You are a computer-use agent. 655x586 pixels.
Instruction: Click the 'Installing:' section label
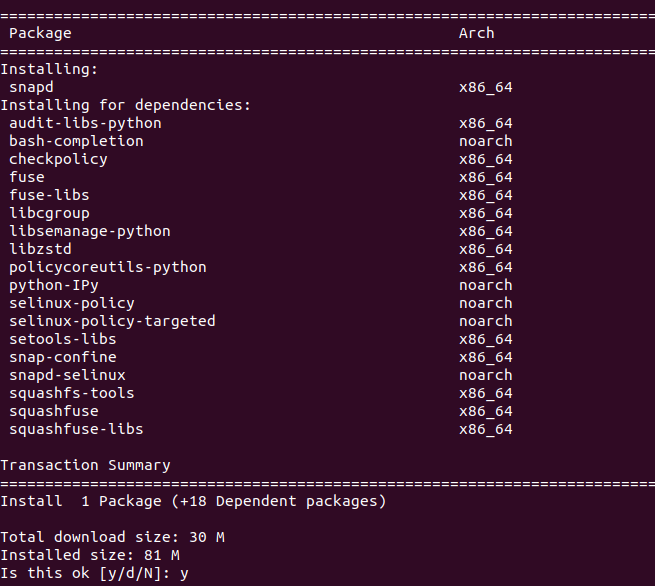(x=49, y=69)
